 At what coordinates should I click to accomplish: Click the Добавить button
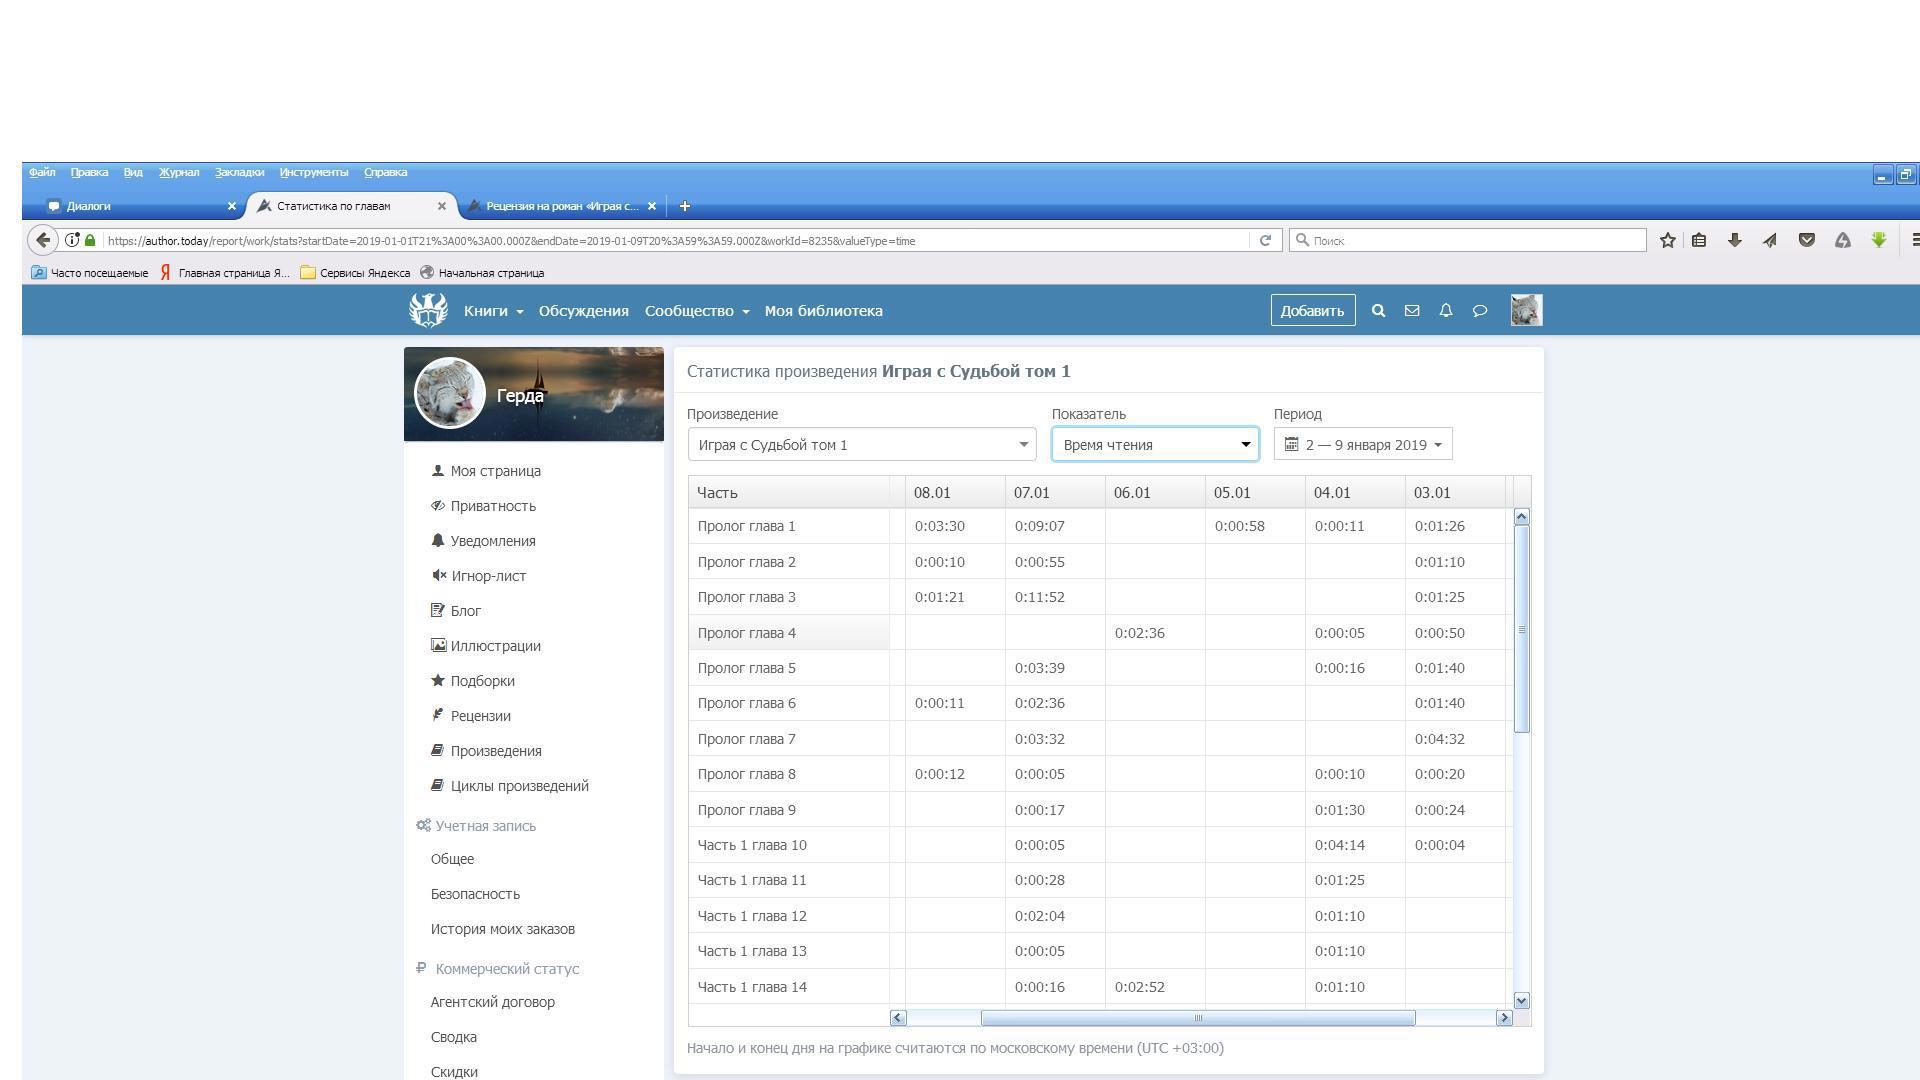pyautogui.click(x=1312, y=311)
